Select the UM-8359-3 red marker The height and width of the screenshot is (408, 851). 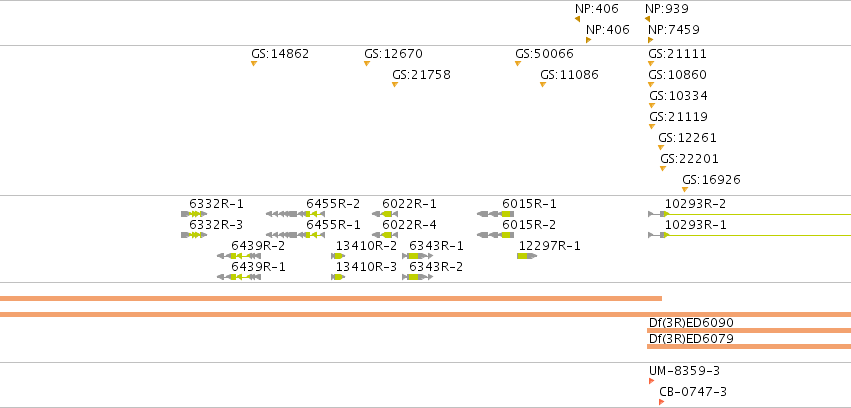click(x=652, y=381)
